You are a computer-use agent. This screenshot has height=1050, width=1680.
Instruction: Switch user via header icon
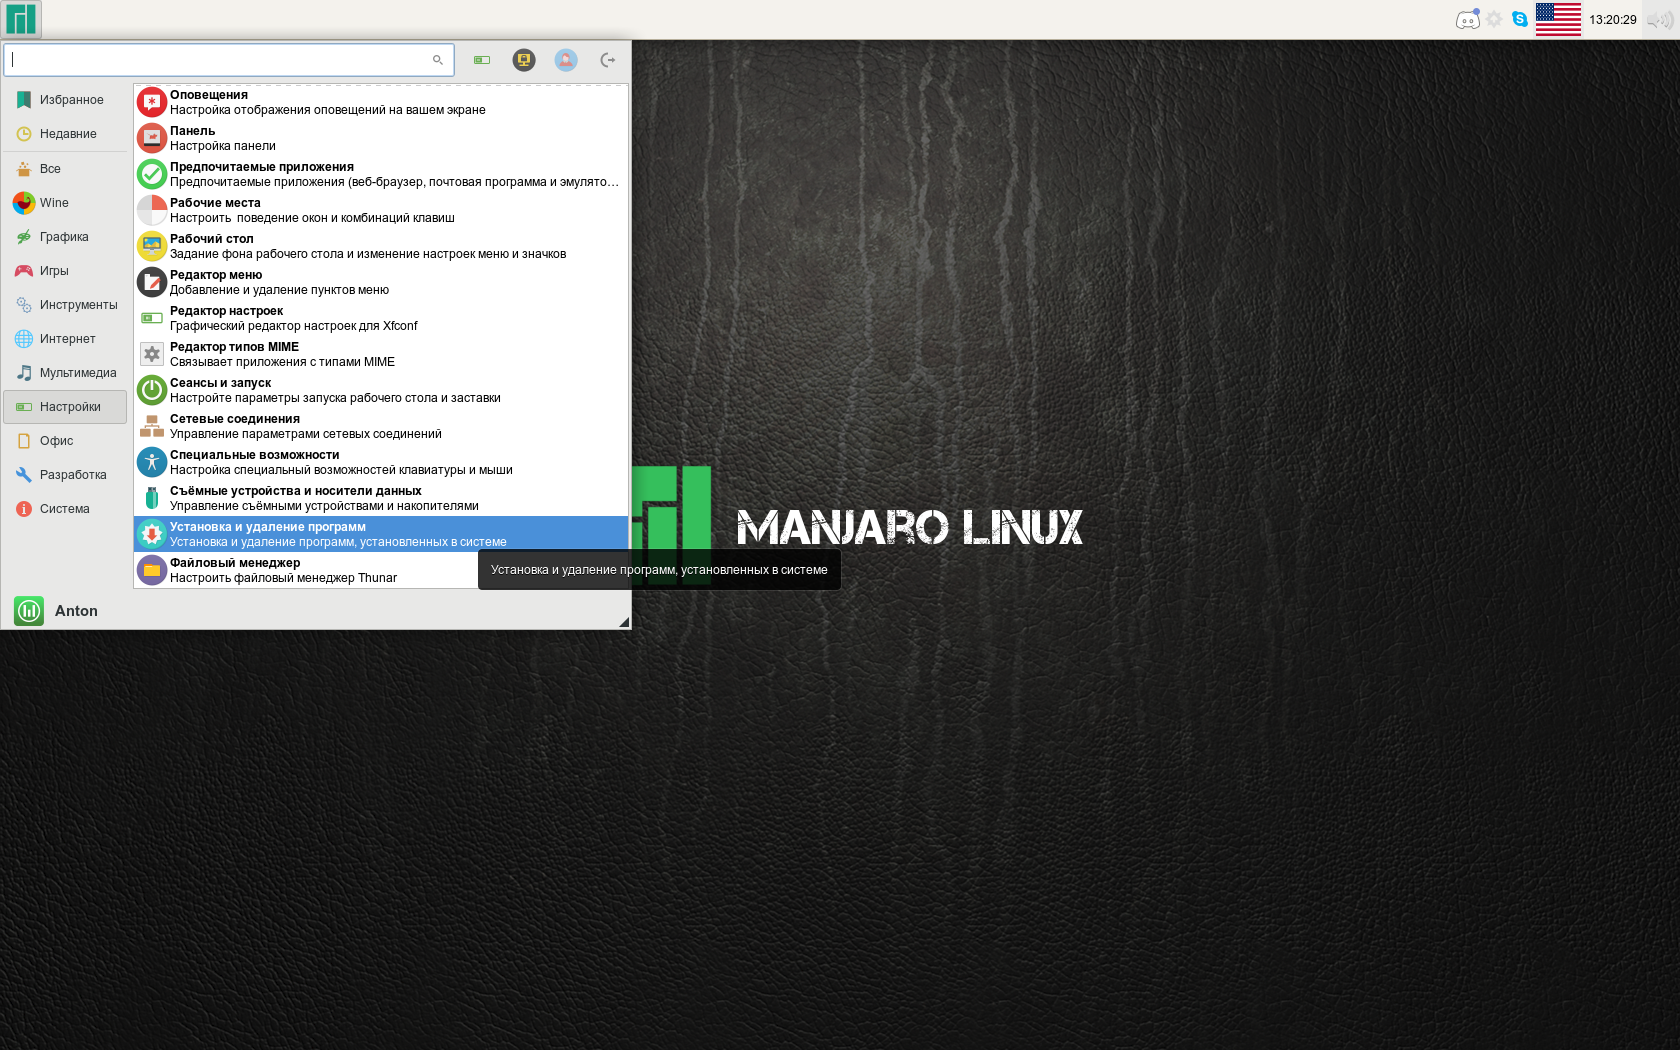pos(566,60)
